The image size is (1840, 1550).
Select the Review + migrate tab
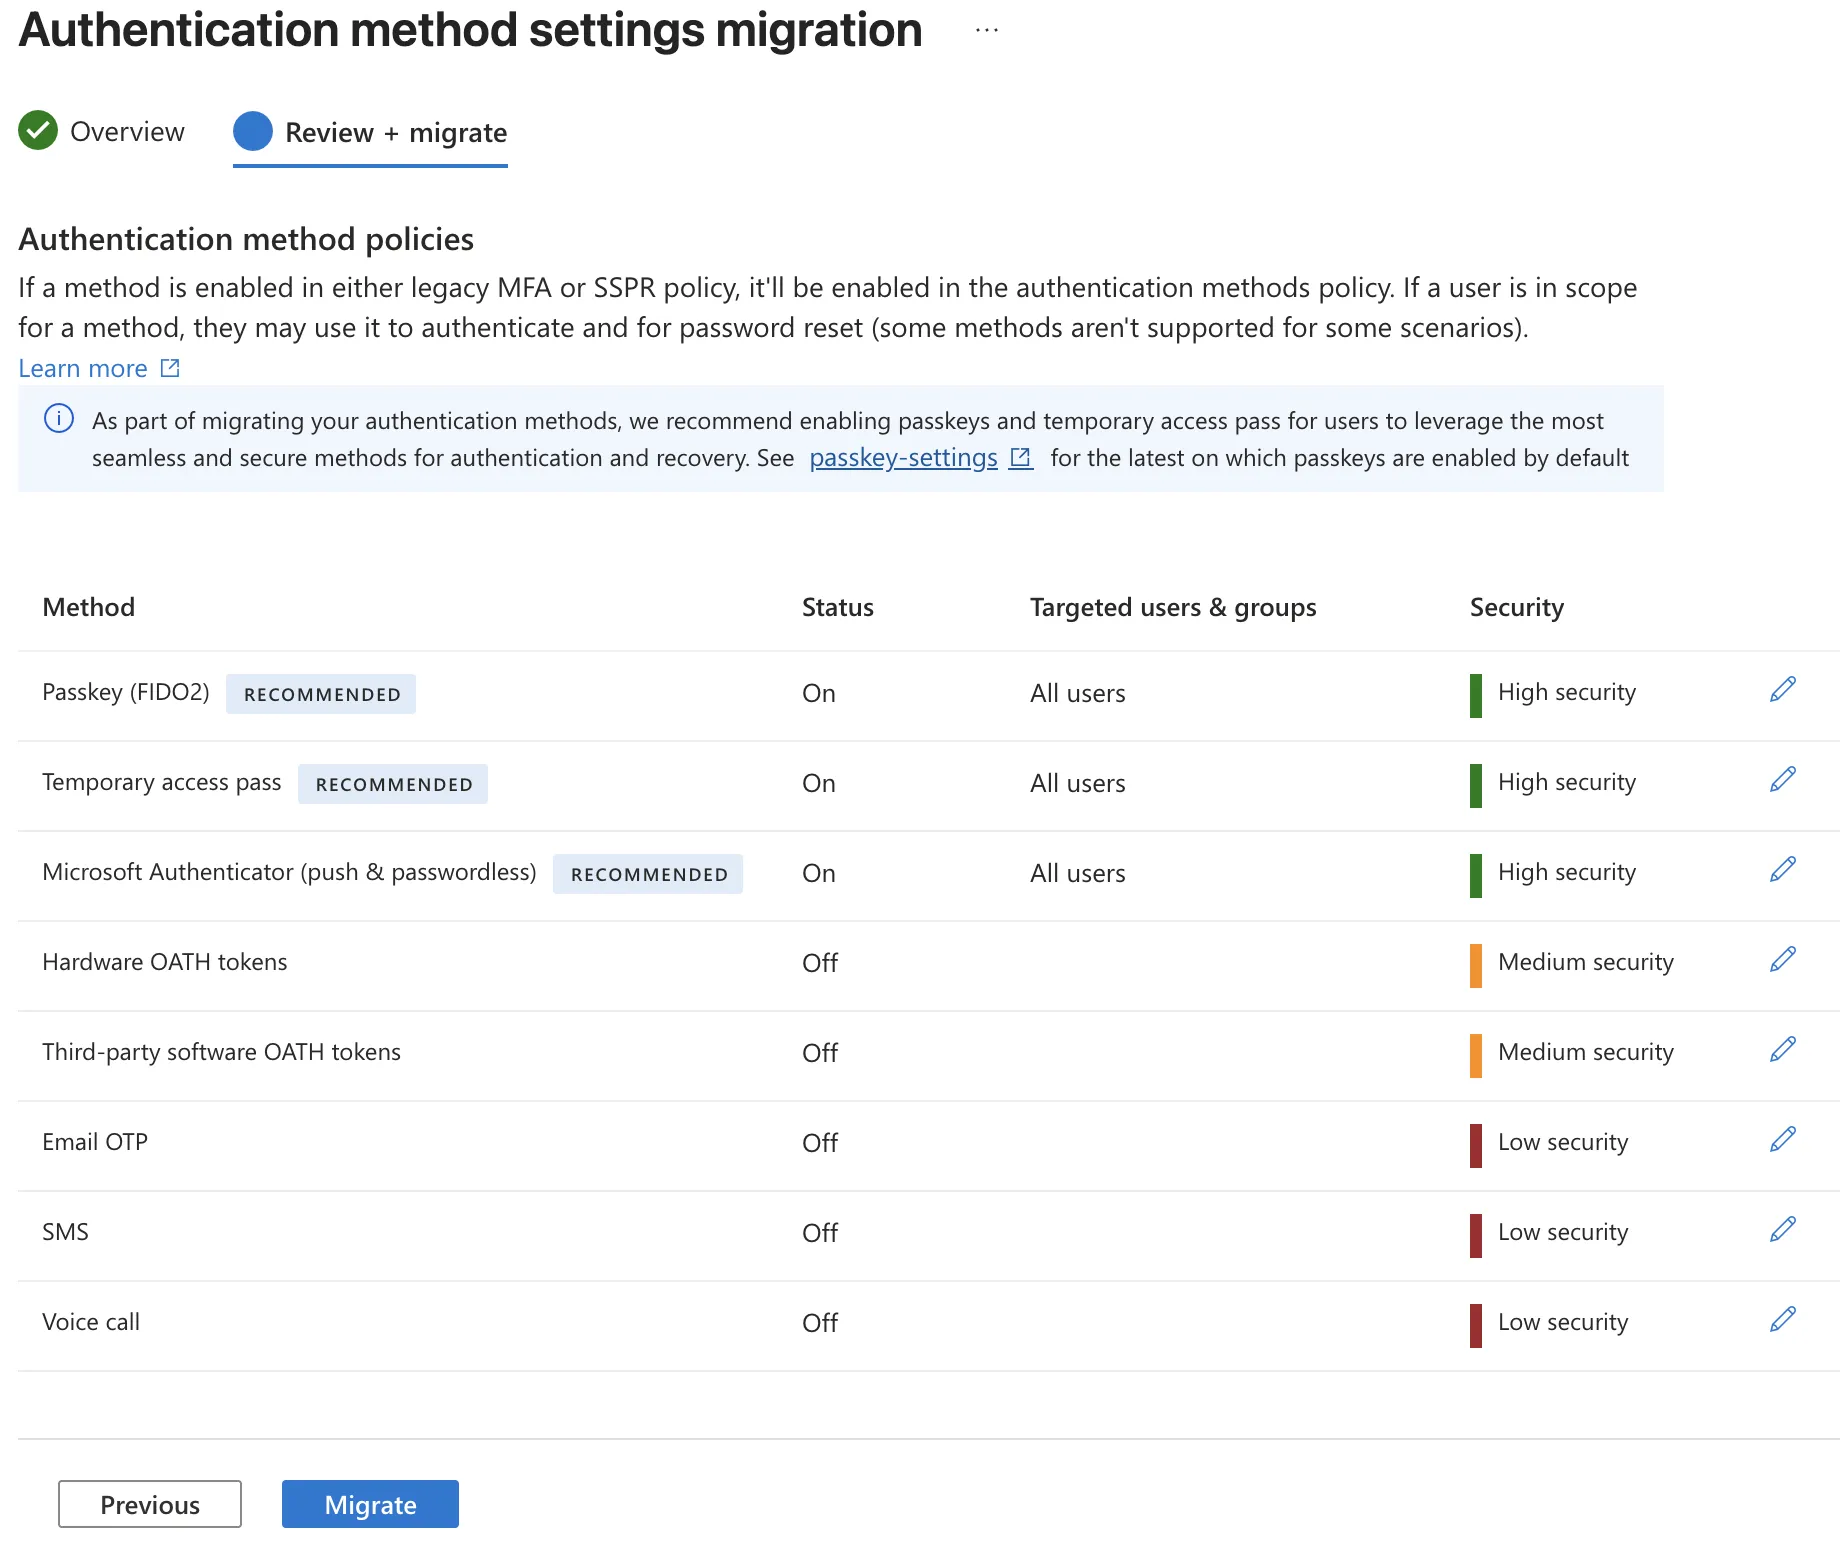click(395, 132)
